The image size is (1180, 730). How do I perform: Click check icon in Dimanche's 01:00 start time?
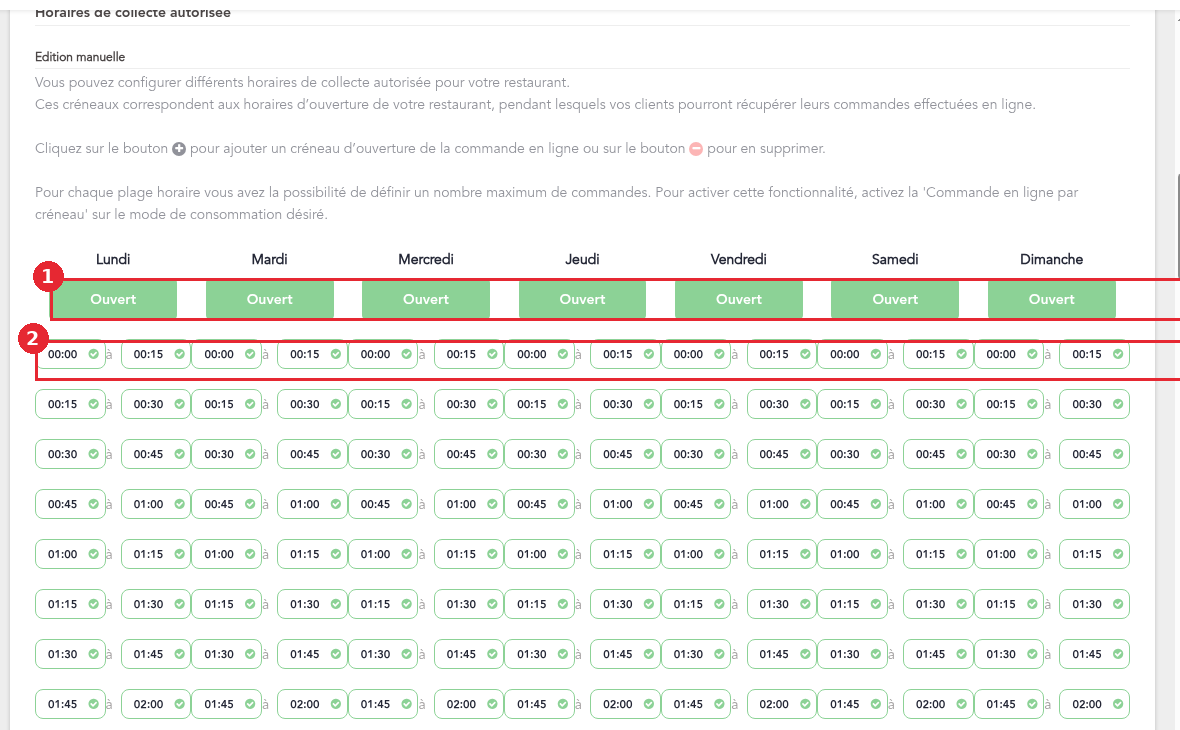[1032, 554]
